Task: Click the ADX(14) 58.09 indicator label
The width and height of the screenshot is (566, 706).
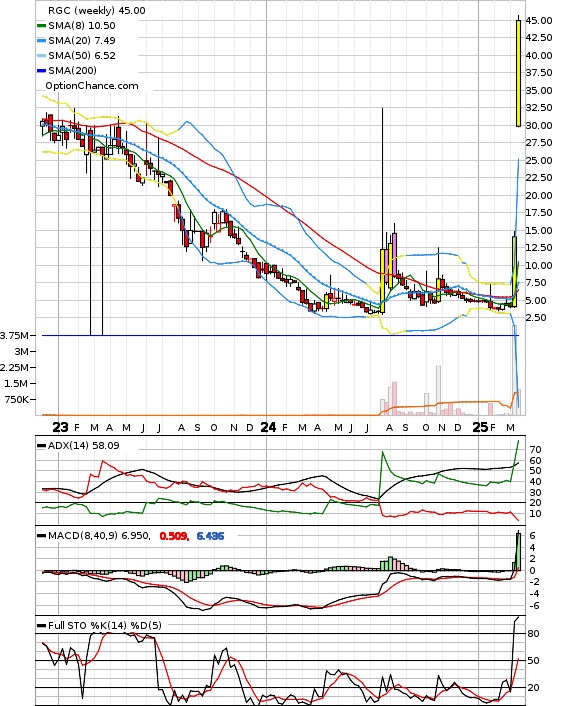Action: tap(84, 446)
